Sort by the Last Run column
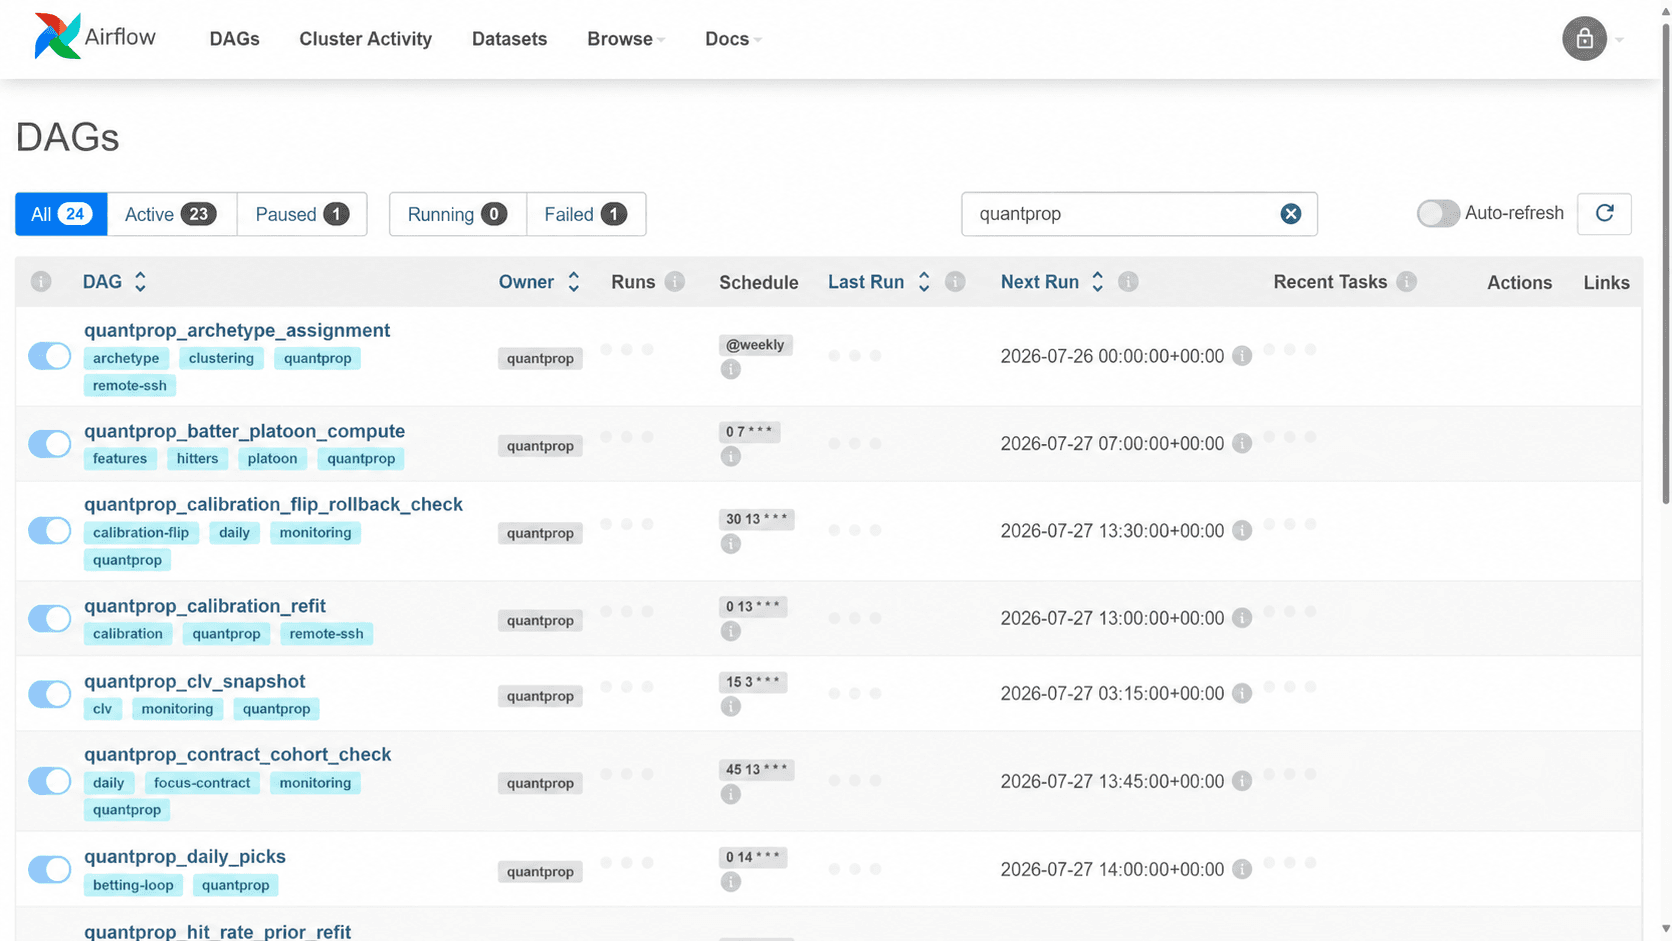 pyautogui.click(x=879, y=282)
